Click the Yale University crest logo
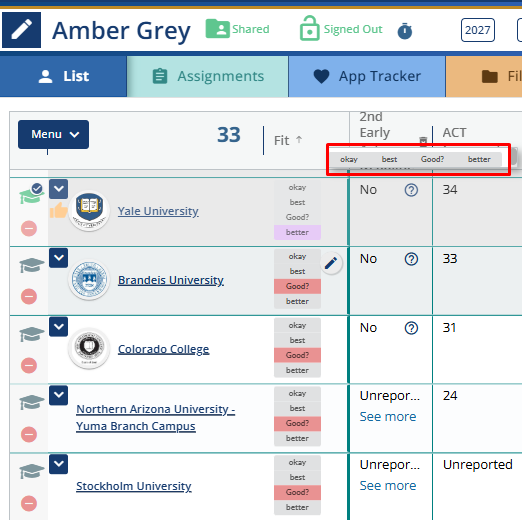Image resolution: width=522 pixels, height=520 pixels. click(89, 211)
